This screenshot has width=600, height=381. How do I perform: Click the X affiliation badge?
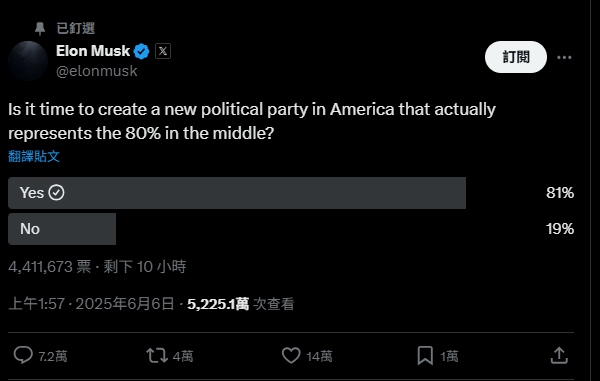point(163,51)
